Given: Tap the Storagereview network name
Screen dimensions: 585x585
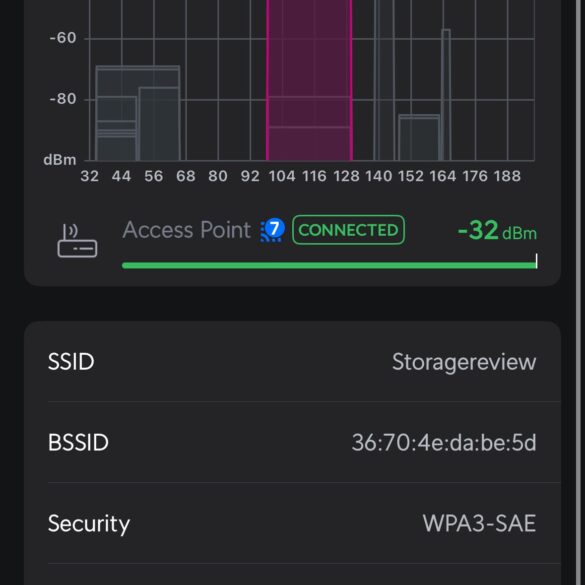Looking at the screenshot, I should tap(464, 362).
